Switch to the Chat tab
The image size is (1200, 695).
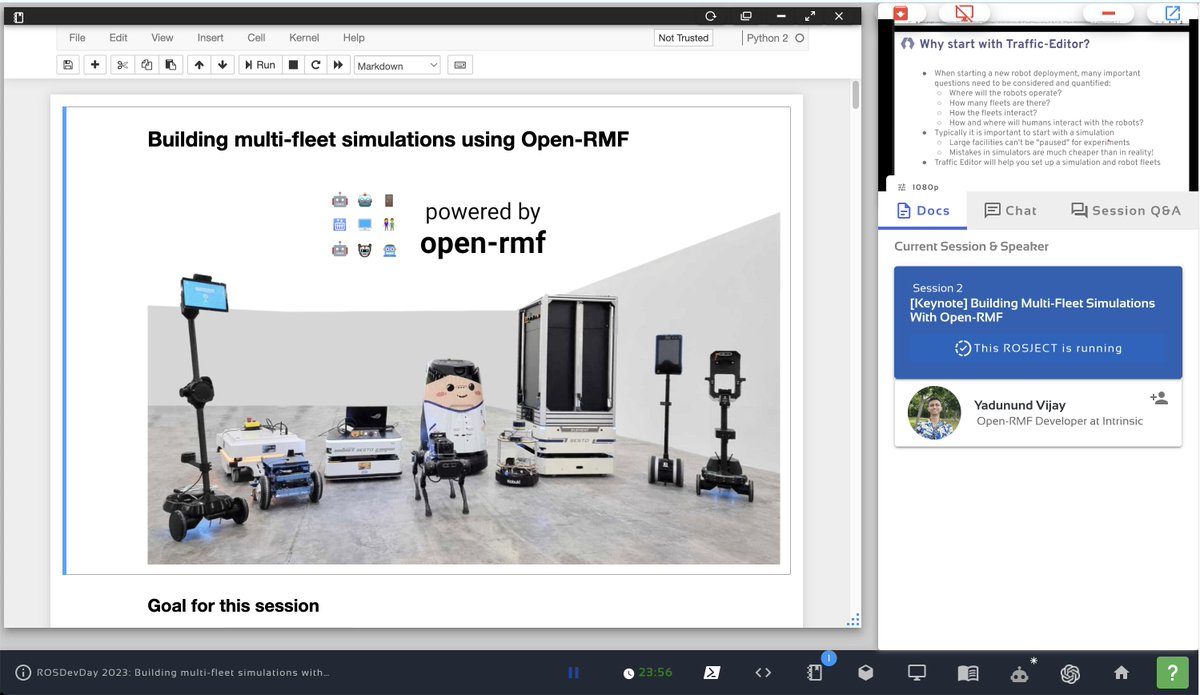pyautogui.click(x=1010, y=210)
